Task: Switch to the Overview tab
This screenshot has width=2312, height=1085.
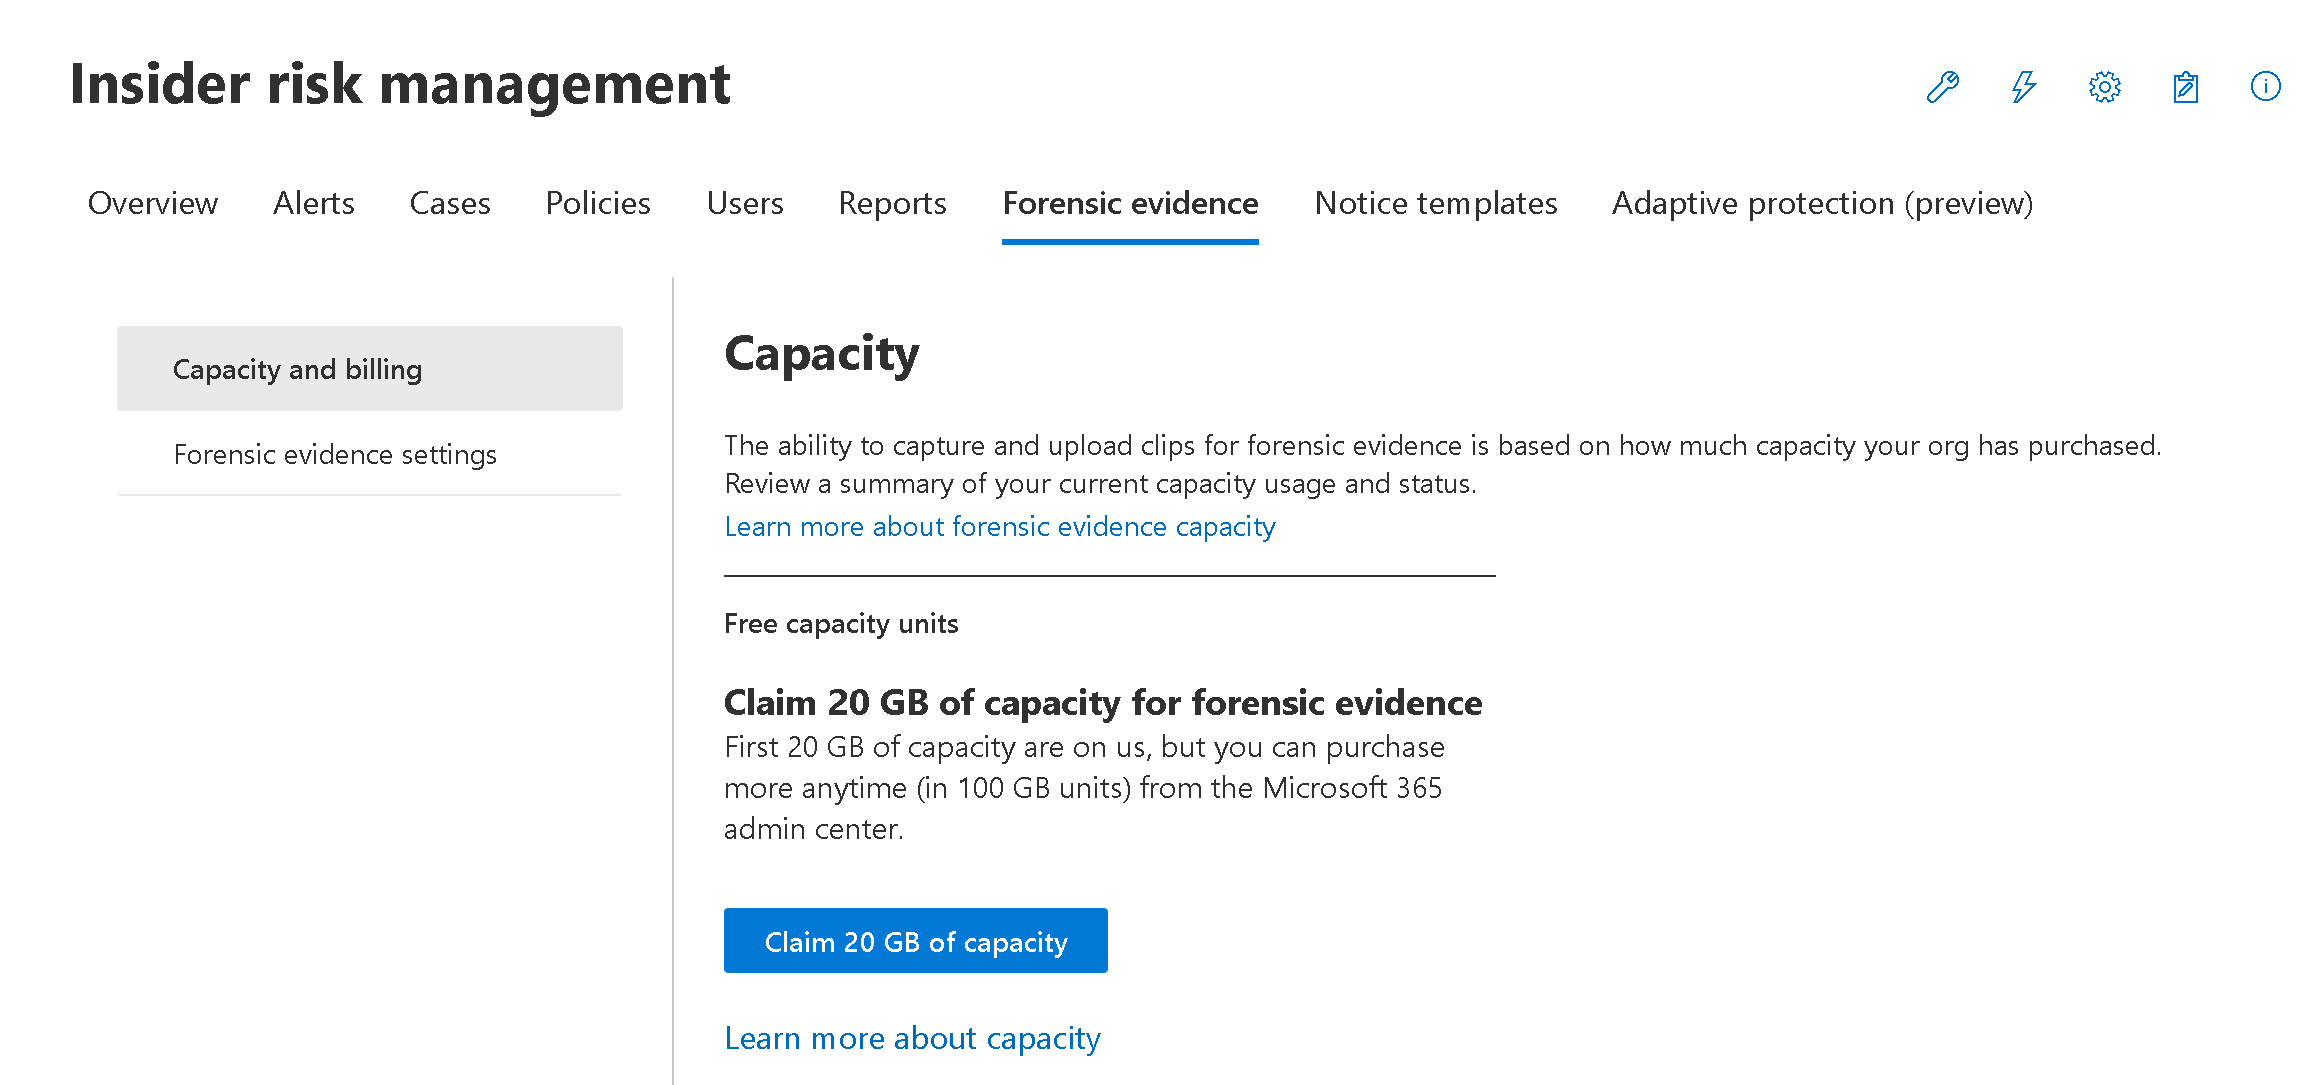Action: pos(152,203)
